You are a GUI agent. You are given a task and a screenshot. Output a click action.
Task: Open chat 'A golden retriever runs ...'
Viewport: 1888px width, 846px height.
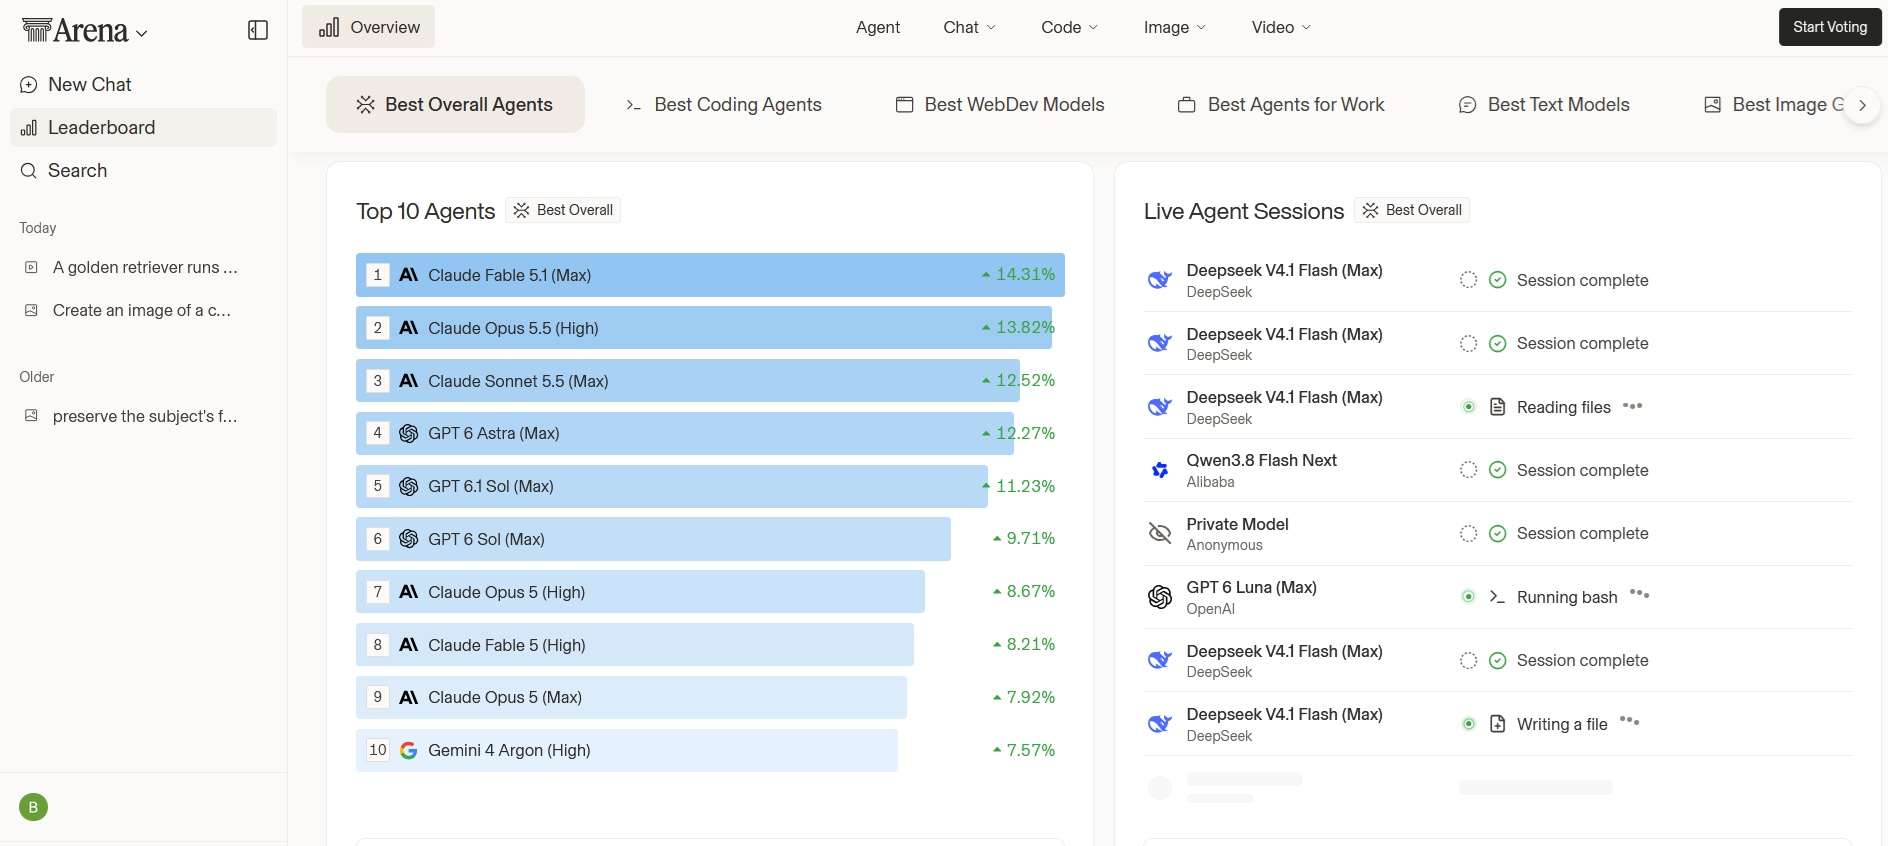(145, 268)
